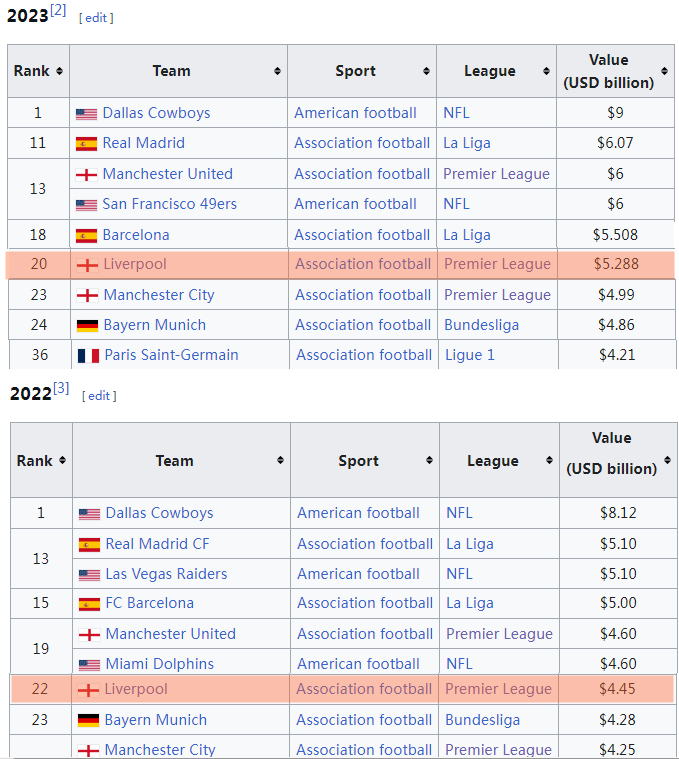Sort the 2023 table by Rank
This screenshot has height=759, width=679.
(x=59, y=71)
